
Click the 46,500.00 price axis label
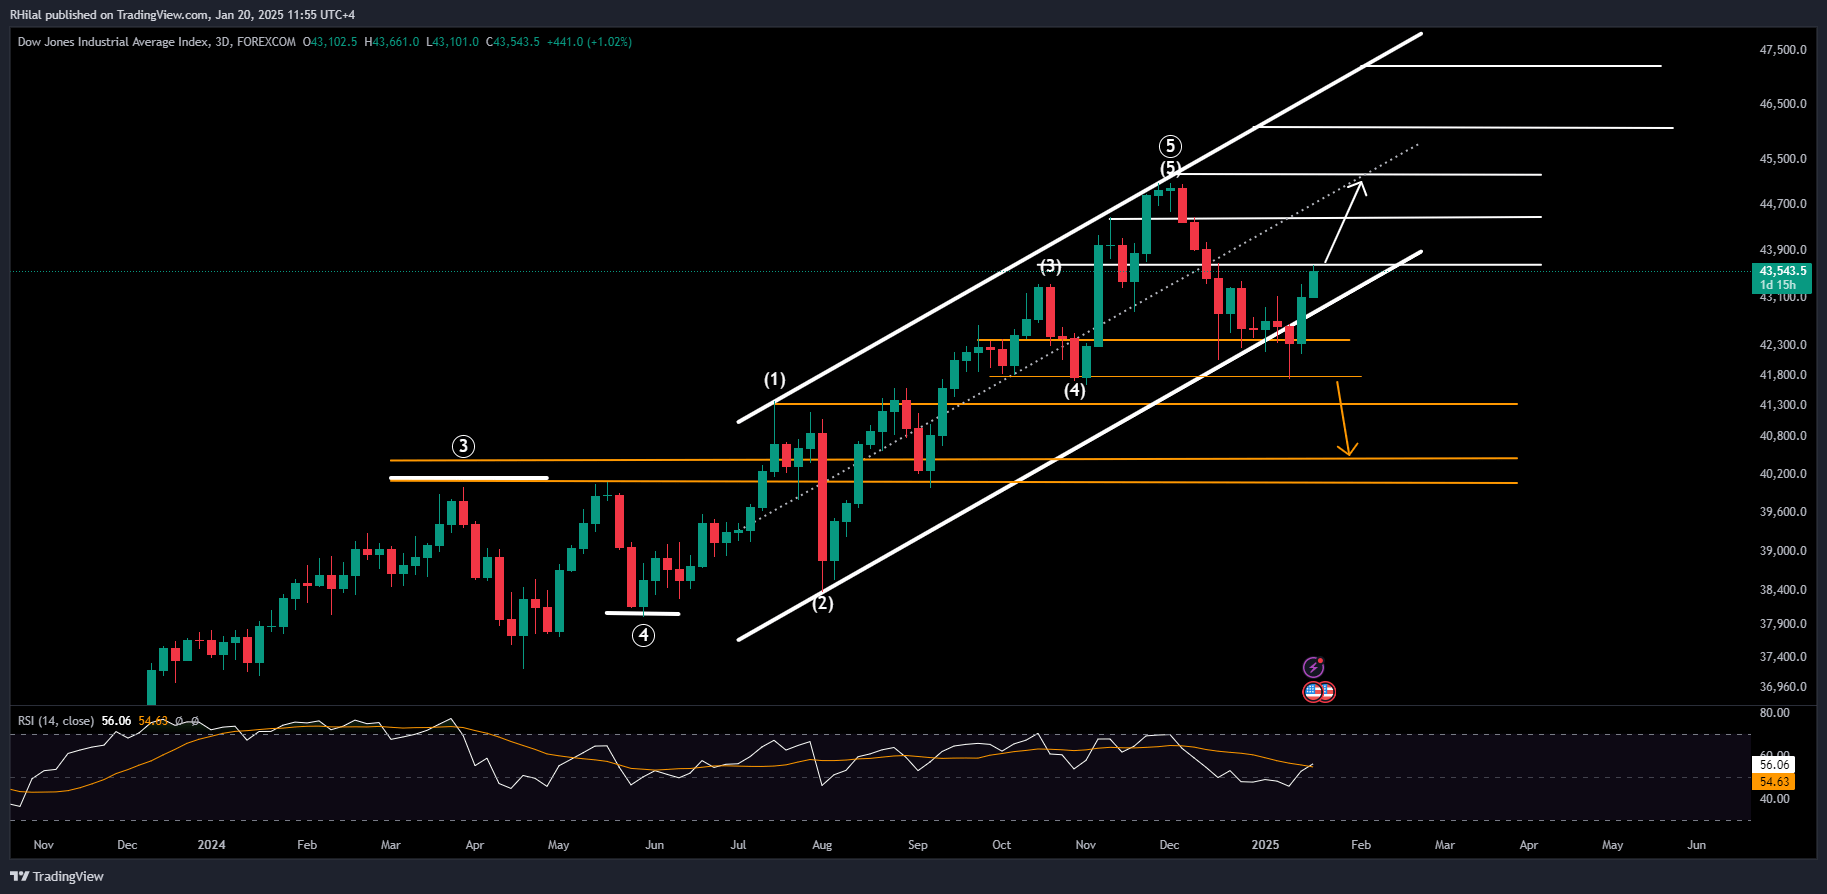pos(1783,104)
